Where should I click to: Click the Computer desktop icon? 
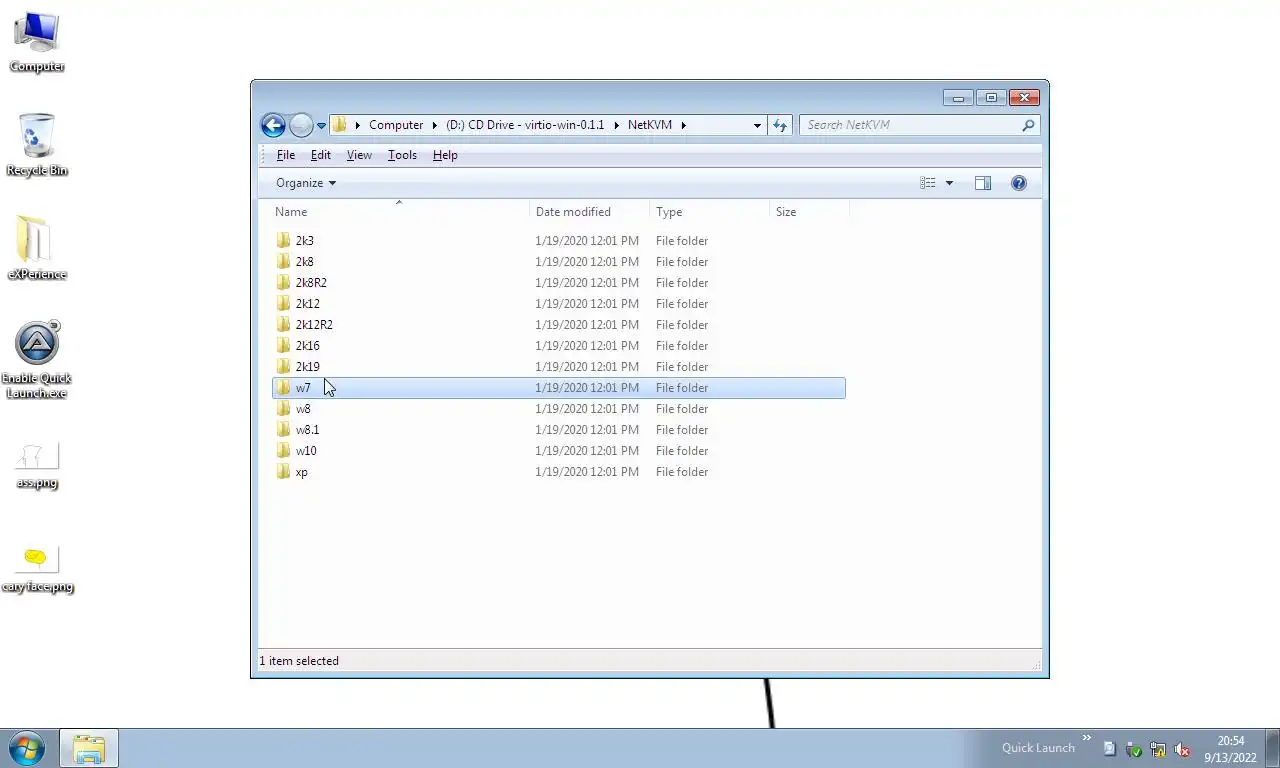(37, 42)
